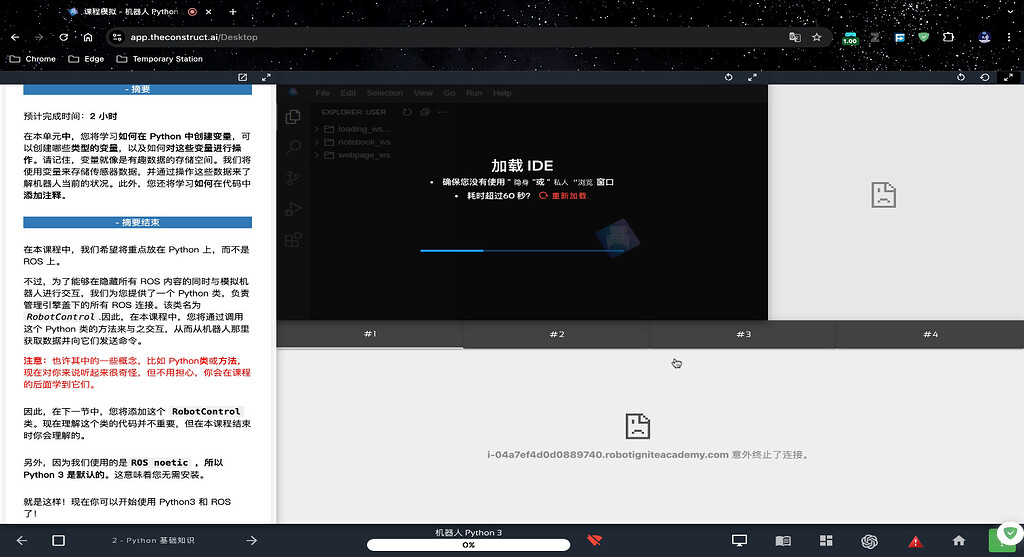Switch to terminal tab #1
Viewport: 1024px width, 557px height.
point(370,334)
